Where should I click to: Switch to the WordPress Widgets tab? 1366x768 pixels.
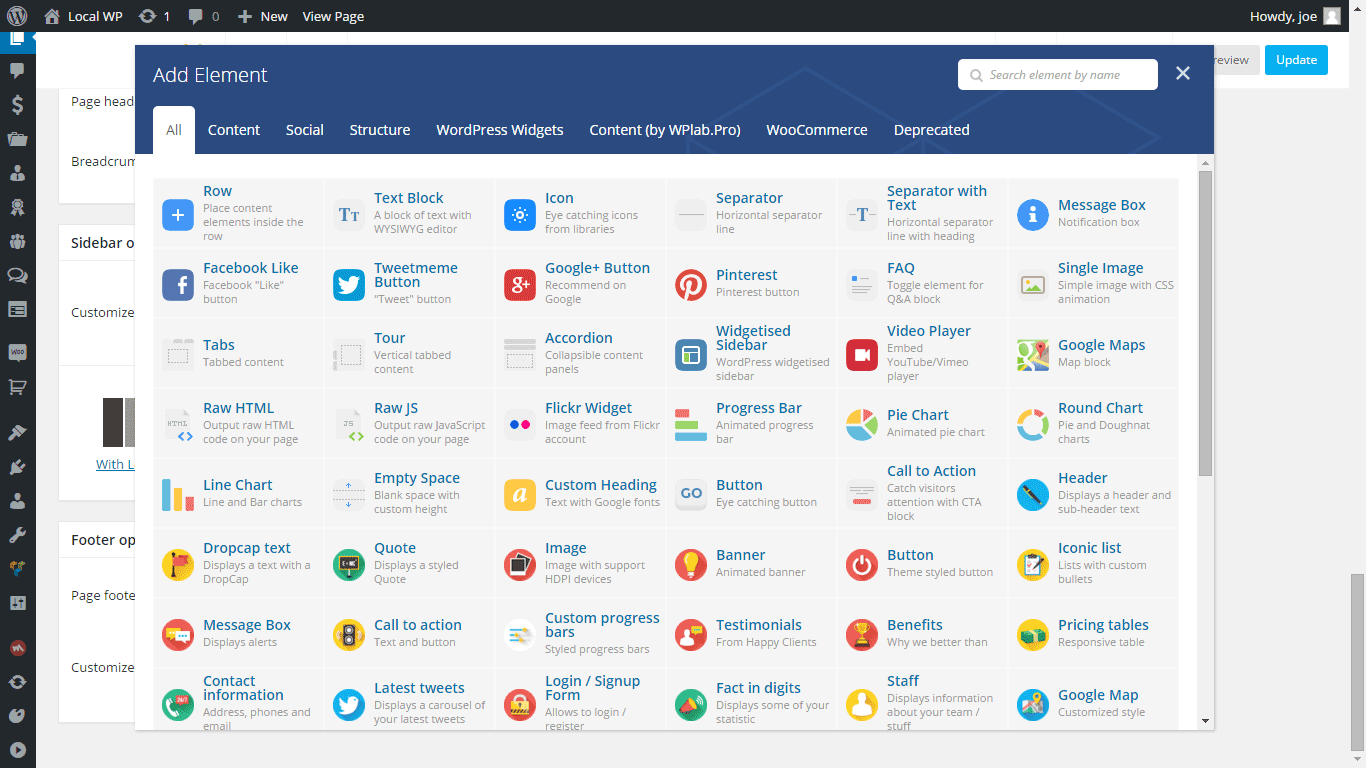(500, 130)
